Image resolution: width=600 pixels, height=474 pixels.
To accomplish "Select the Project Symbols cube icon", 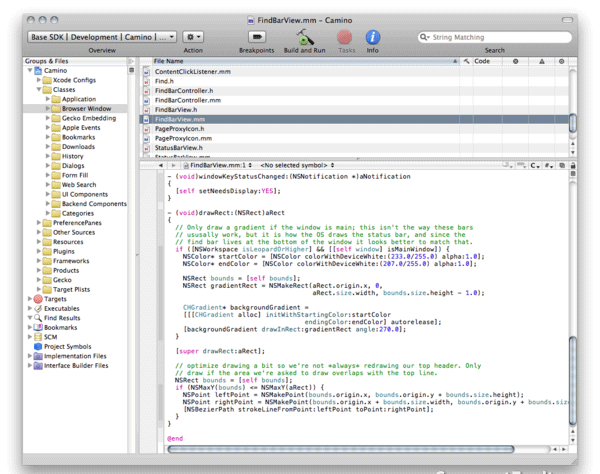I will (x=38, y=347).
